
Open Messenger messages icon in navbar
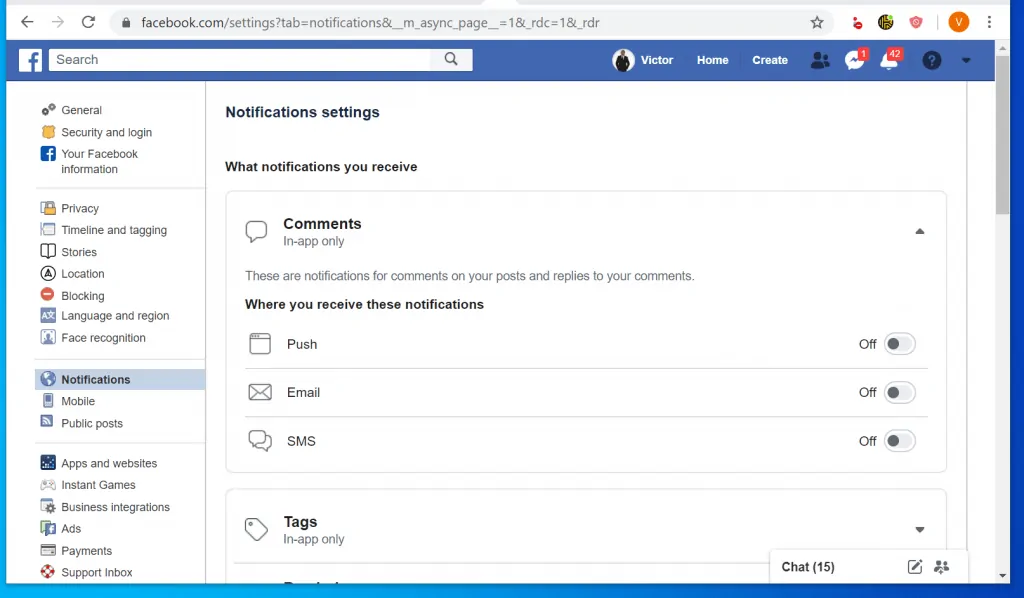coord(854,60)
